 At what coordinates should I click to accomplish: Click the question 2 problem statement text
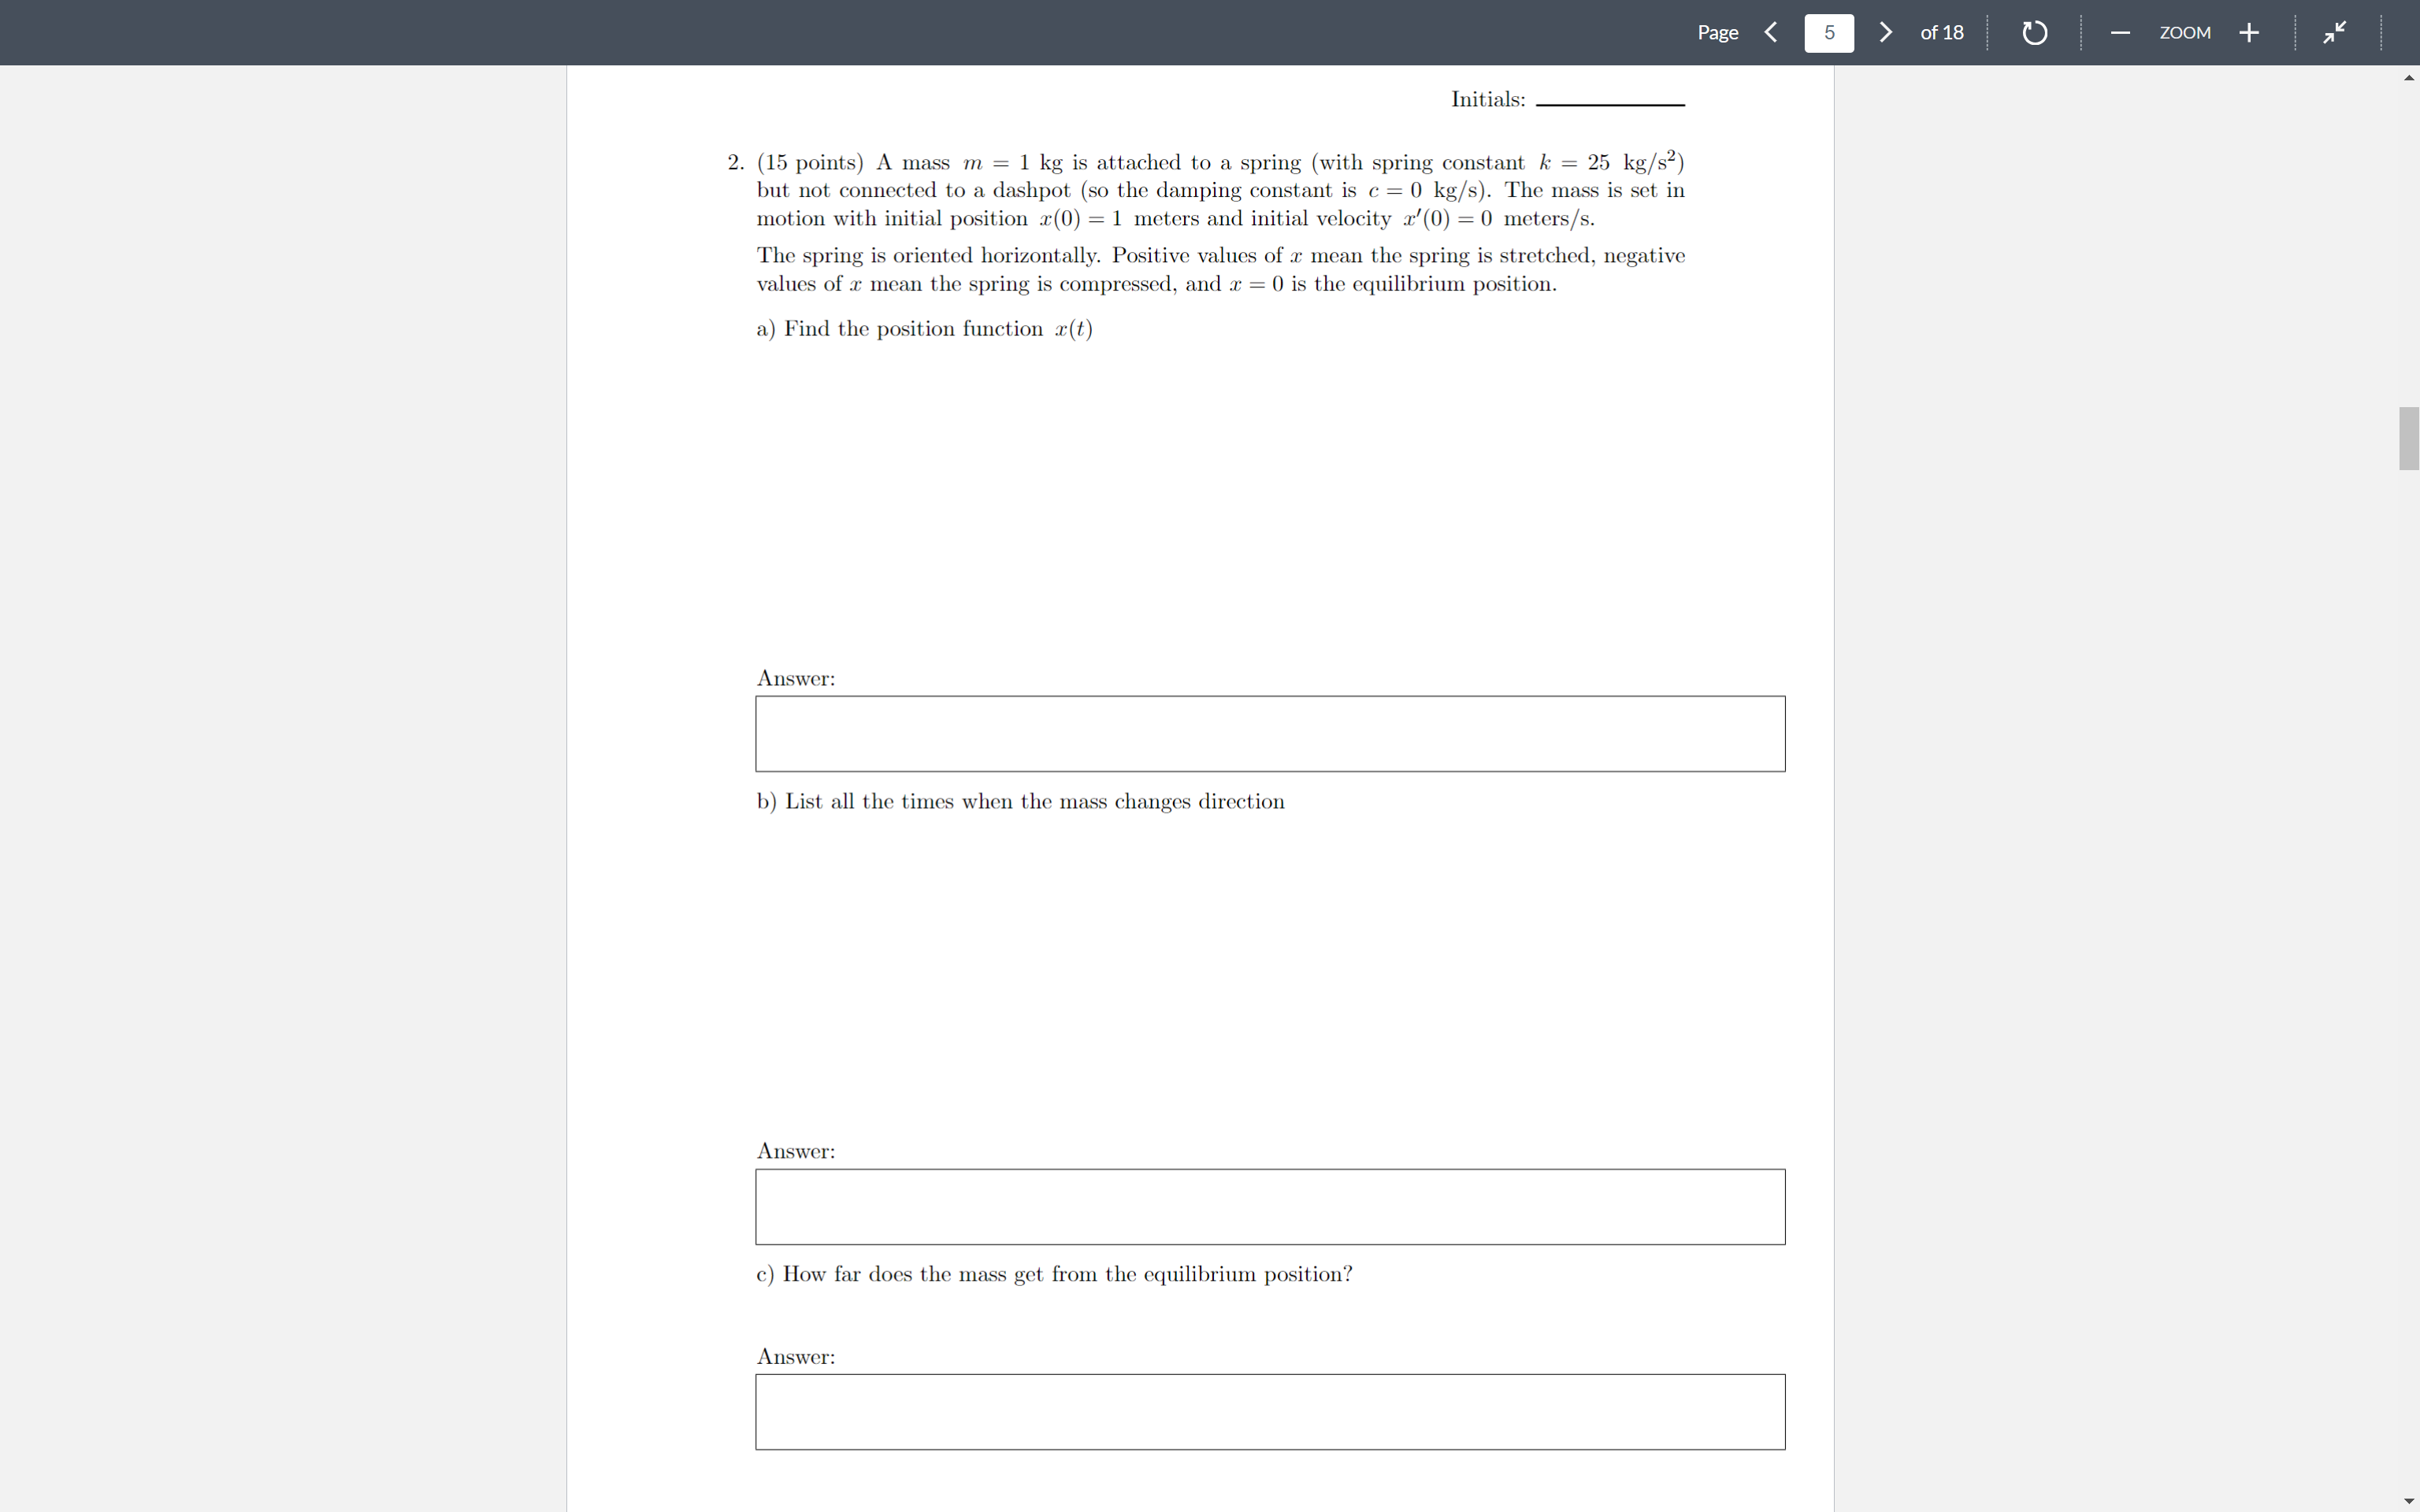1220,190
